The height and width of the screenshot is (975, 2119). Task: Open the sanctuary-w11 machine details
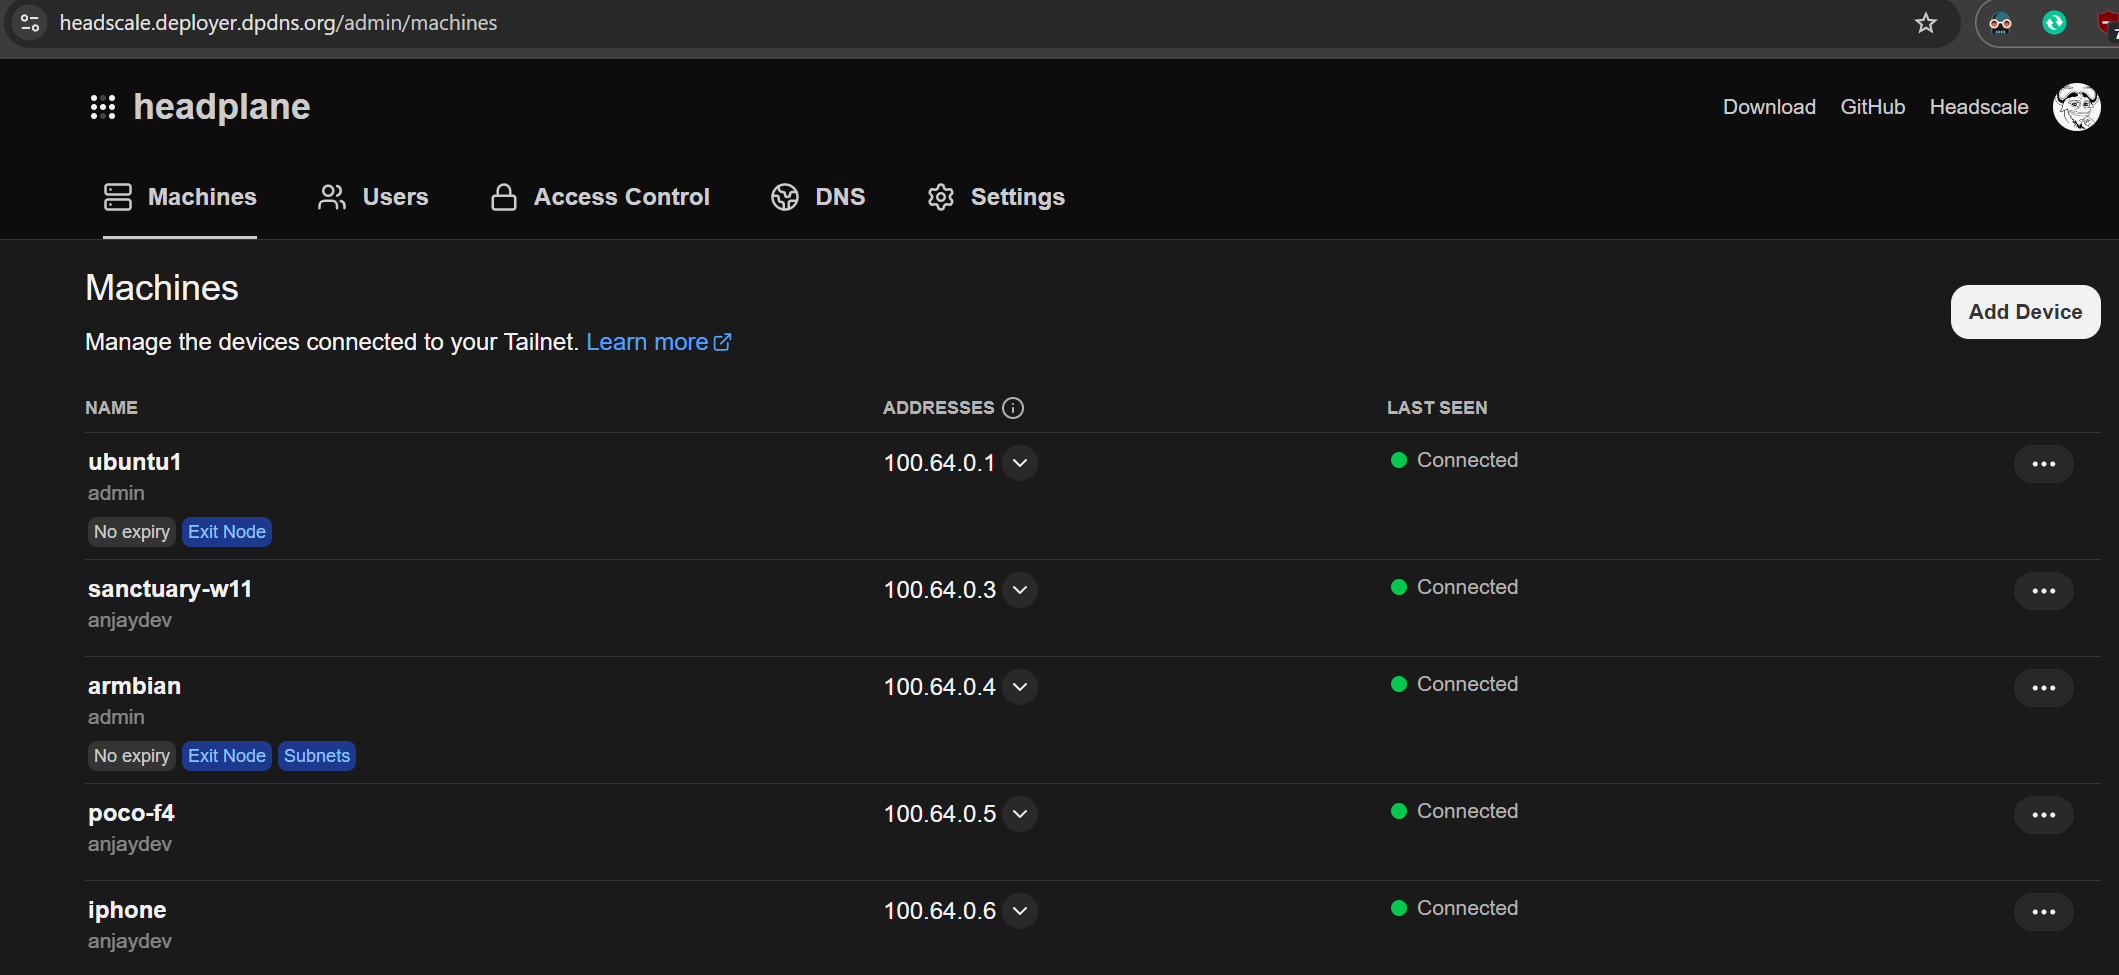[170, 589]
